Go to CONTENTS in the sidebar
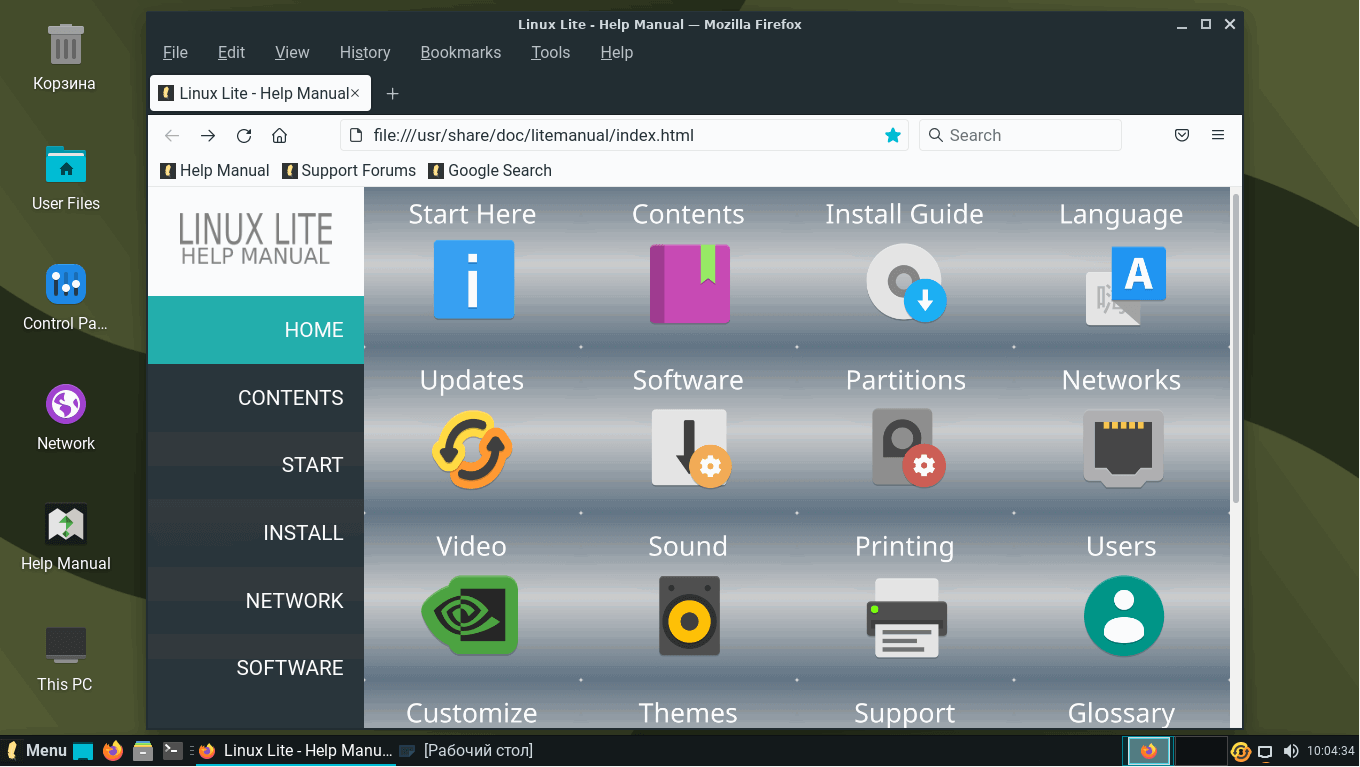1360x767 pixels. 256,398
